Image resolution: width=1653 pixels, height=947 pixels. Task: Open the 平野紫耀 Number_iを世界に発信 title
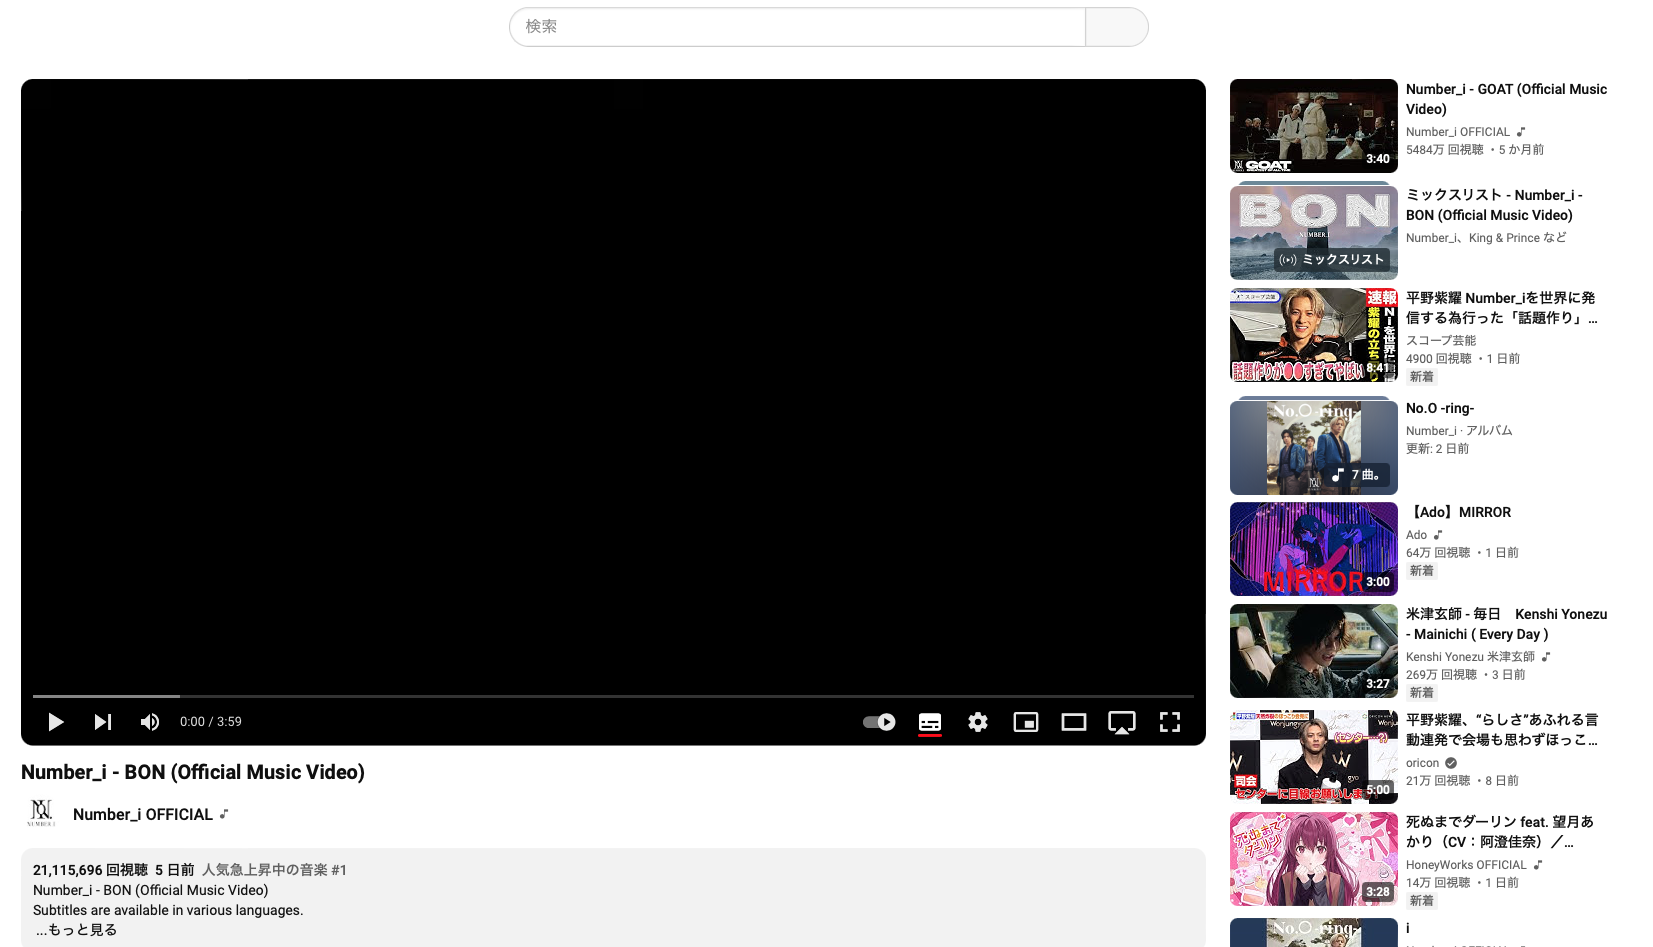tap(1502, 308)
